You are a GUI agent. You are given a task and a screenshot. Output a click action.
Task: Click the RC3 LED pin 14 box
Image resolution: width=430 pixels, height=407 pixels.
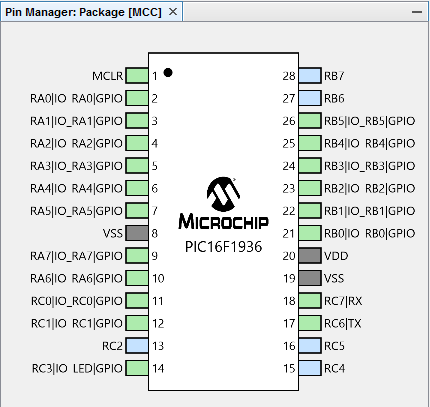pos(137,368)
